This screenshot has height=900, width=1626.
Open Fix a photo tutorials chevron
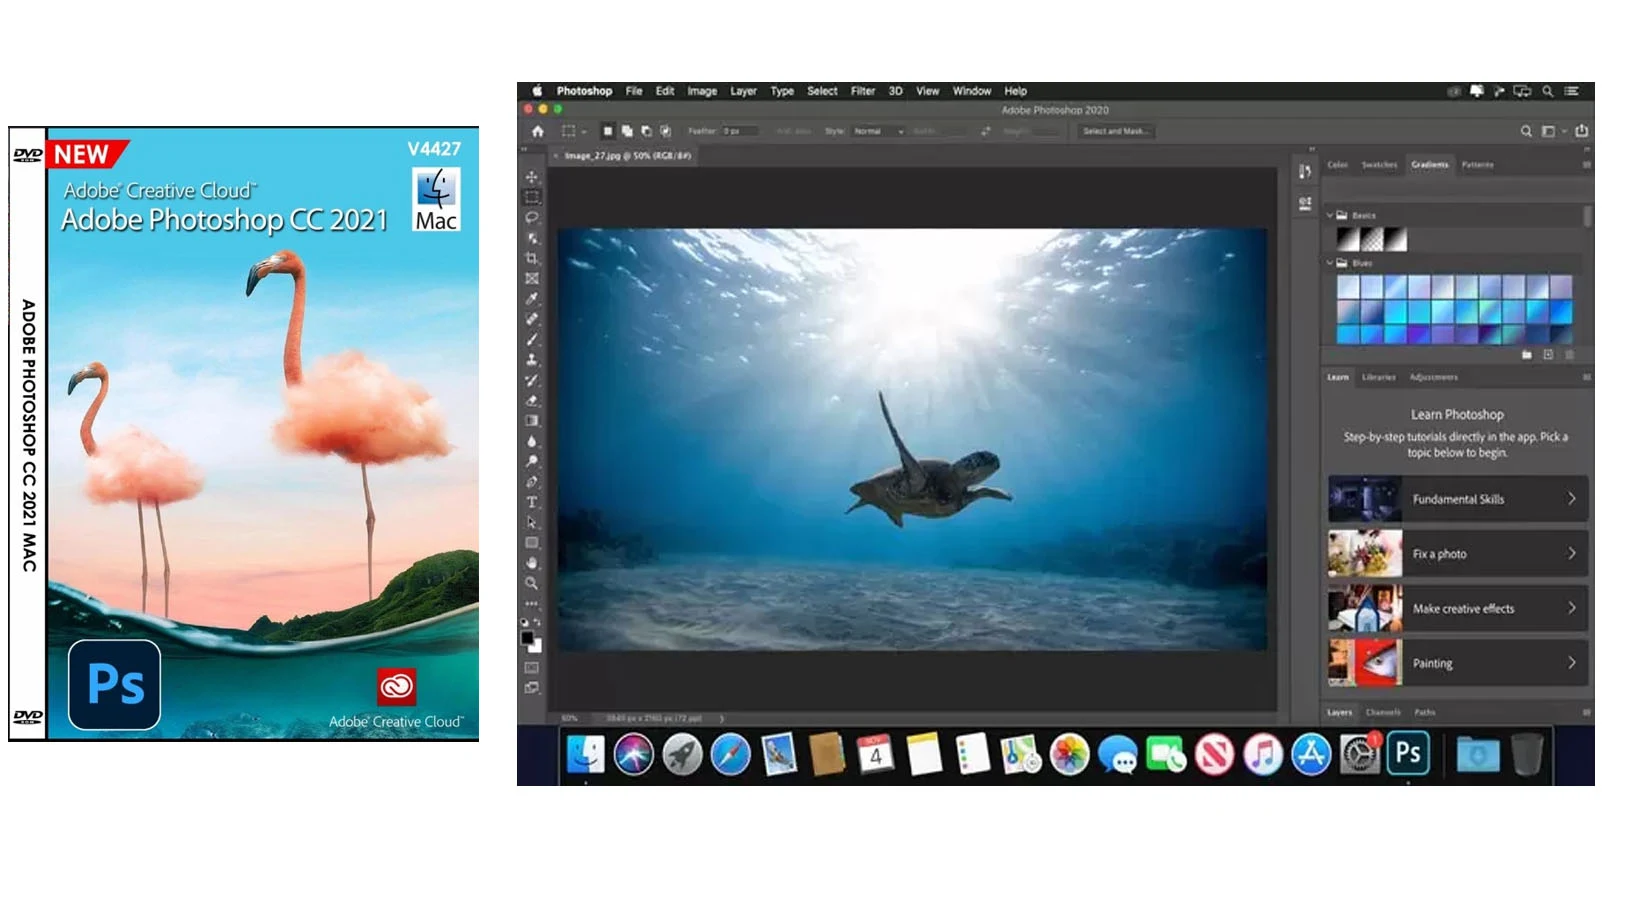pyautogui.click(x=1571, y=553)
